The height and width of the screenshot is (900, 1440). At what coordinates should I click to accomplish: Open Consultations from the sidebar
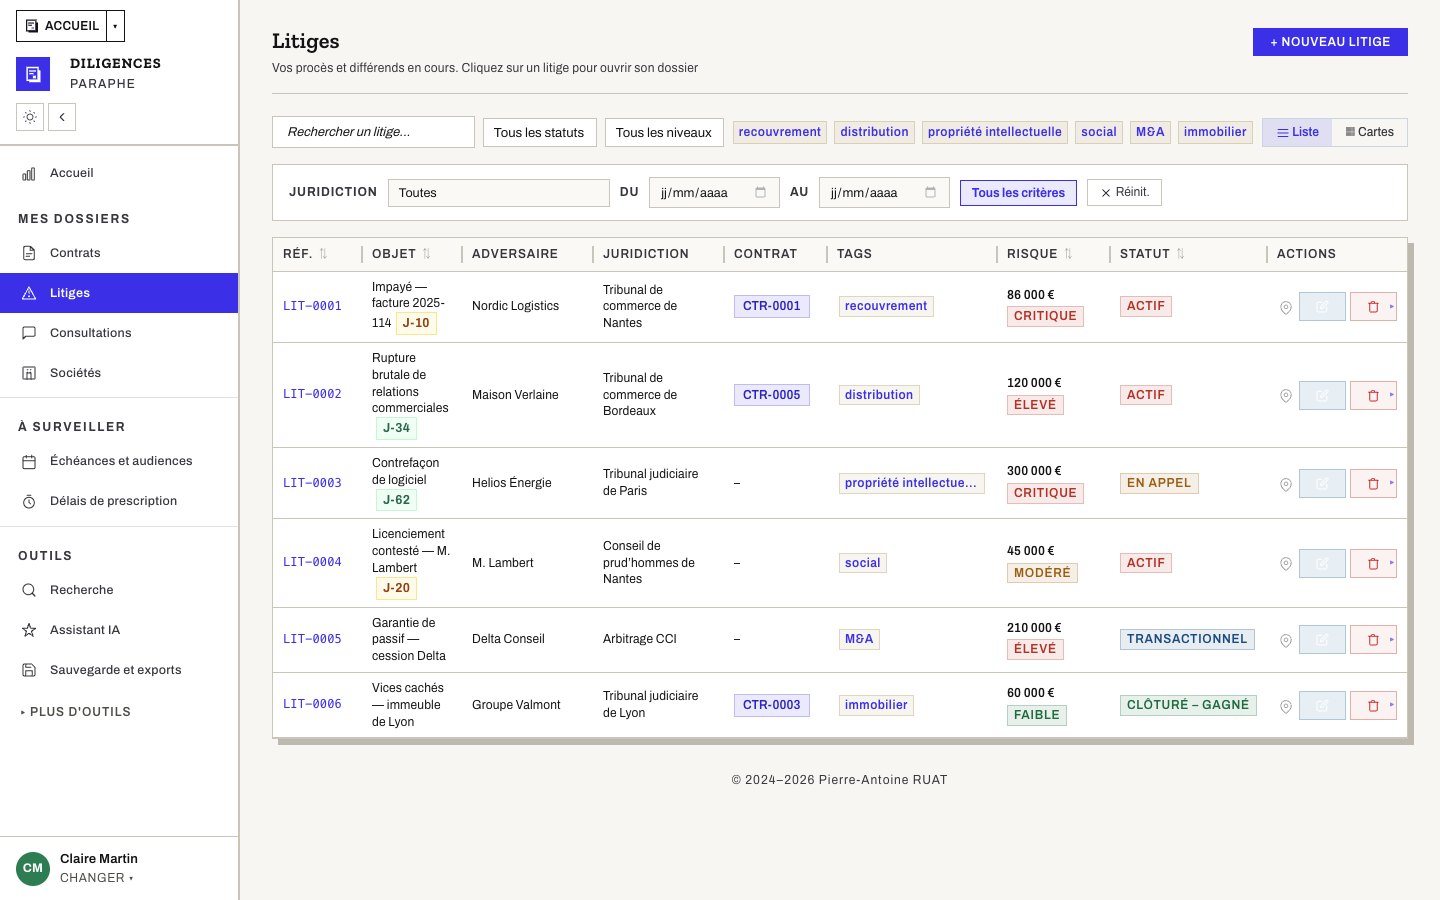tap(119, 333)
